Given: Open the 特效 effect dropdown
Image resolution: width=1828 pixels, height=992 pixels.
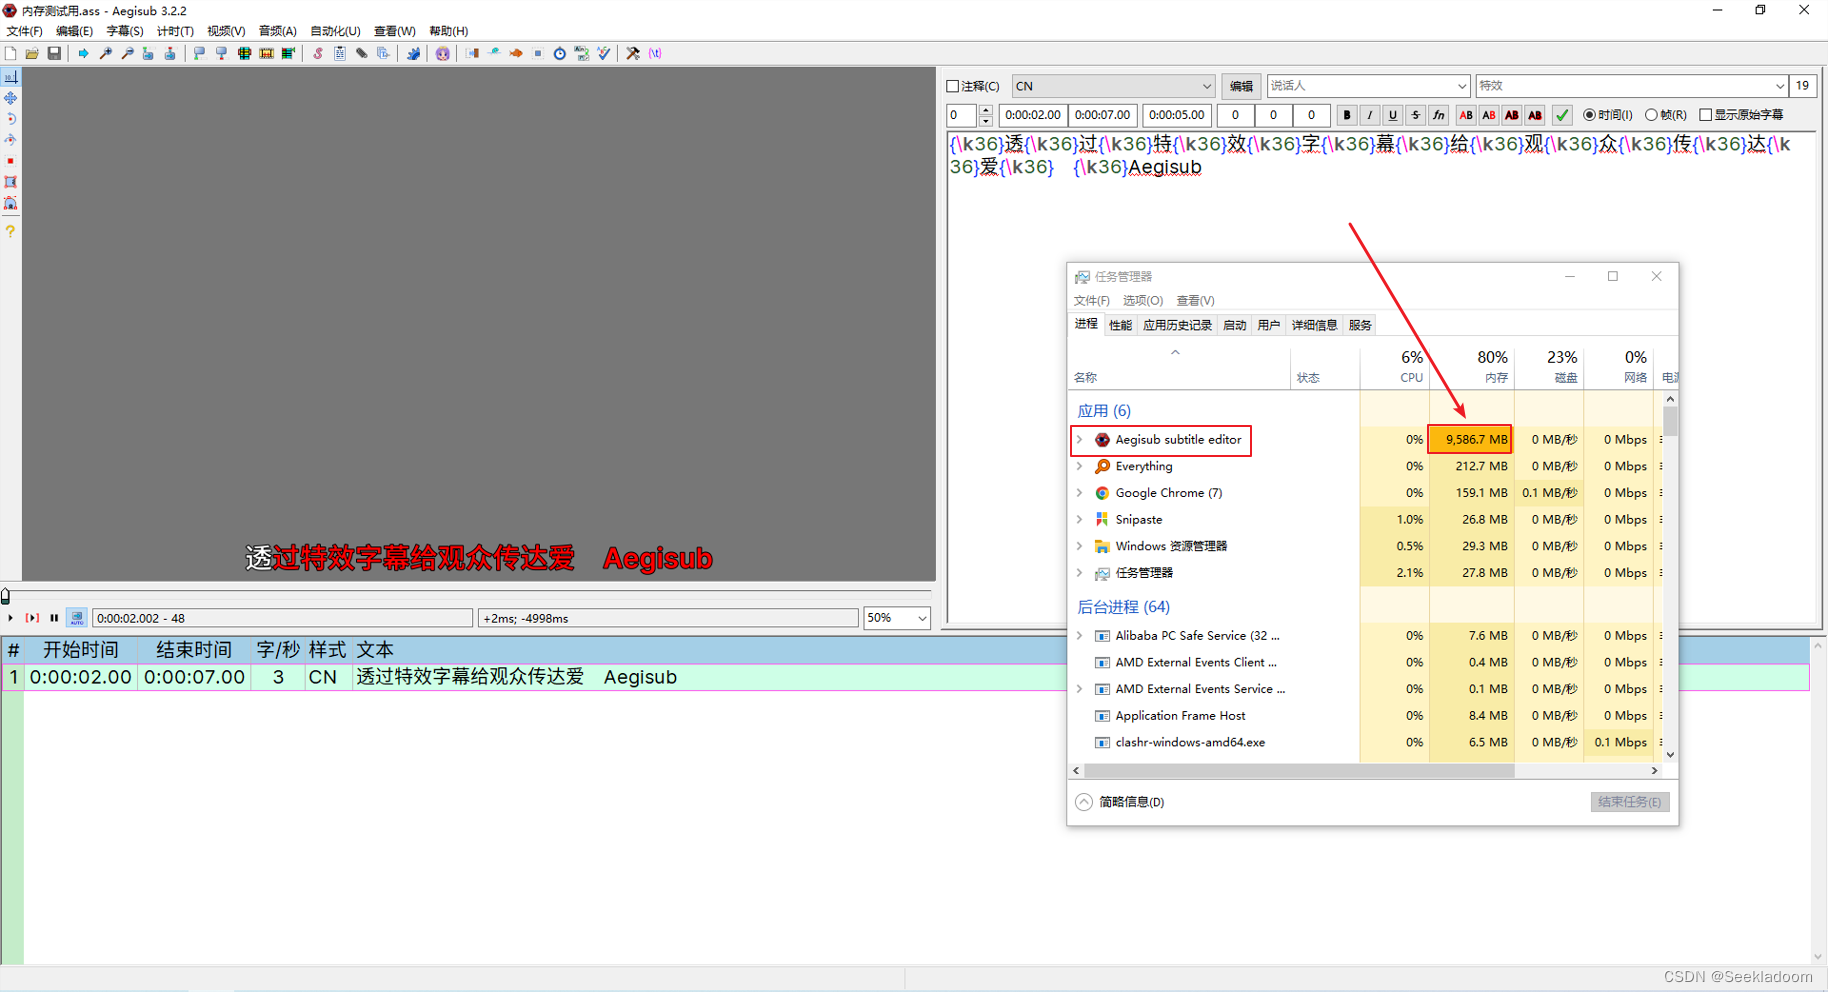Looking at the screenshot, I should tap(1632, 86).
